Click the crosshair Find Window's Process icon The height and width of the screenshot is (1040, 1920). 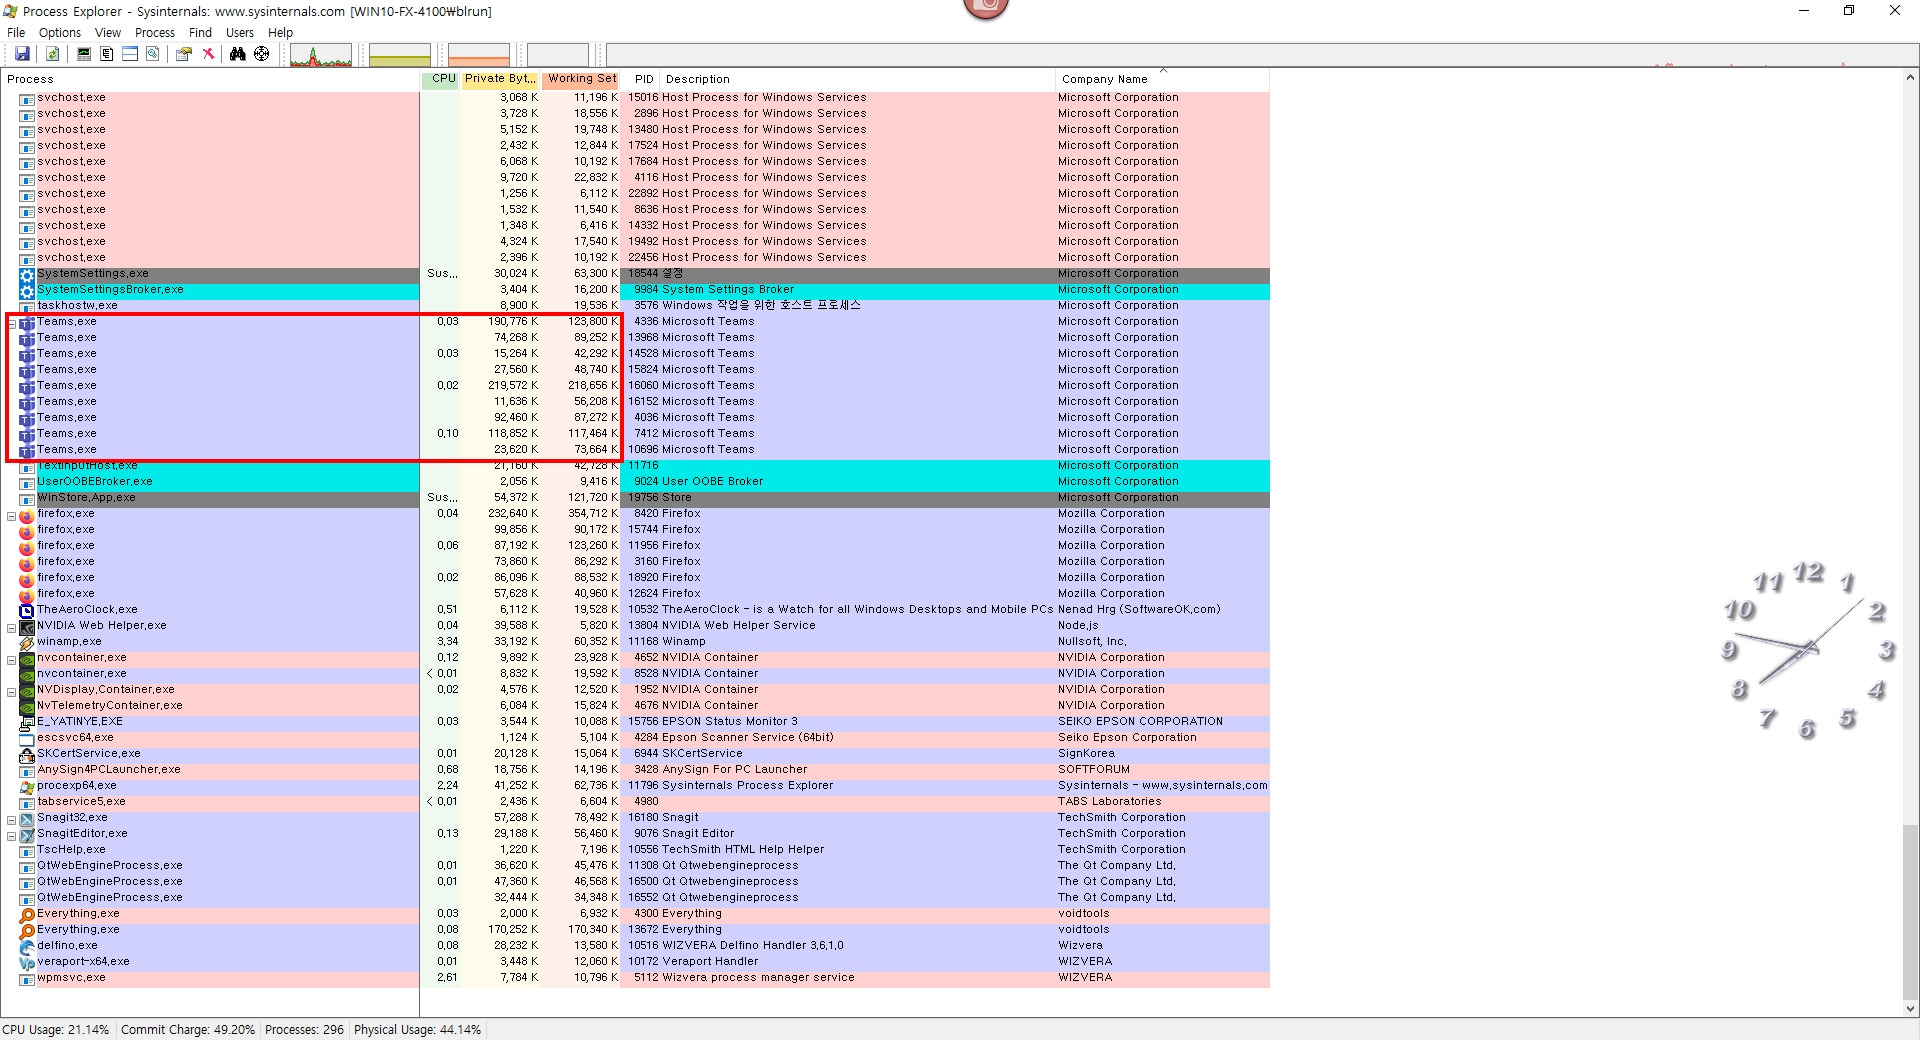click(262, 54)
